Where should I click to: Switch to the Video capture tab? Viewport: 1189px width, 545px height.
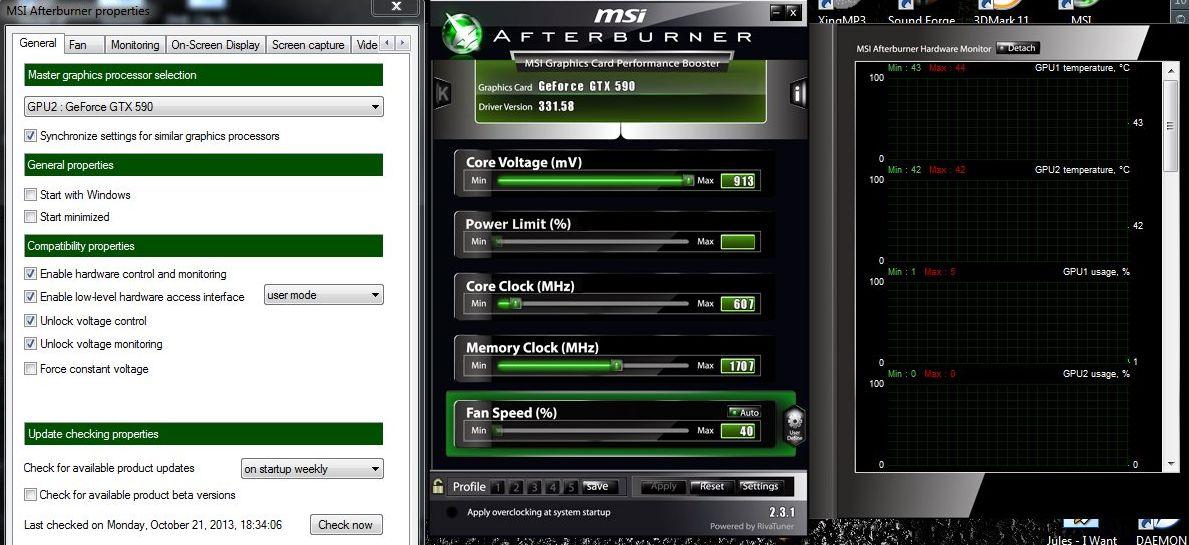366,45
